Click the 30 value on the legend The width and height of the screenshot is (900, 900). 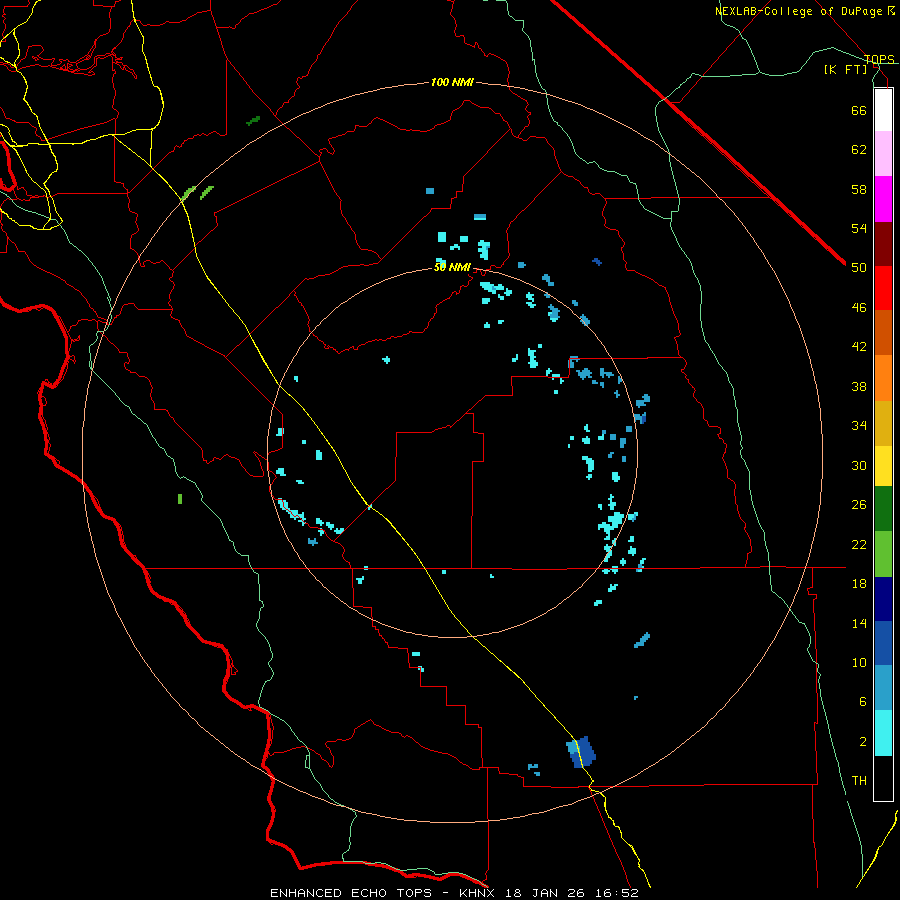point(859,465)
